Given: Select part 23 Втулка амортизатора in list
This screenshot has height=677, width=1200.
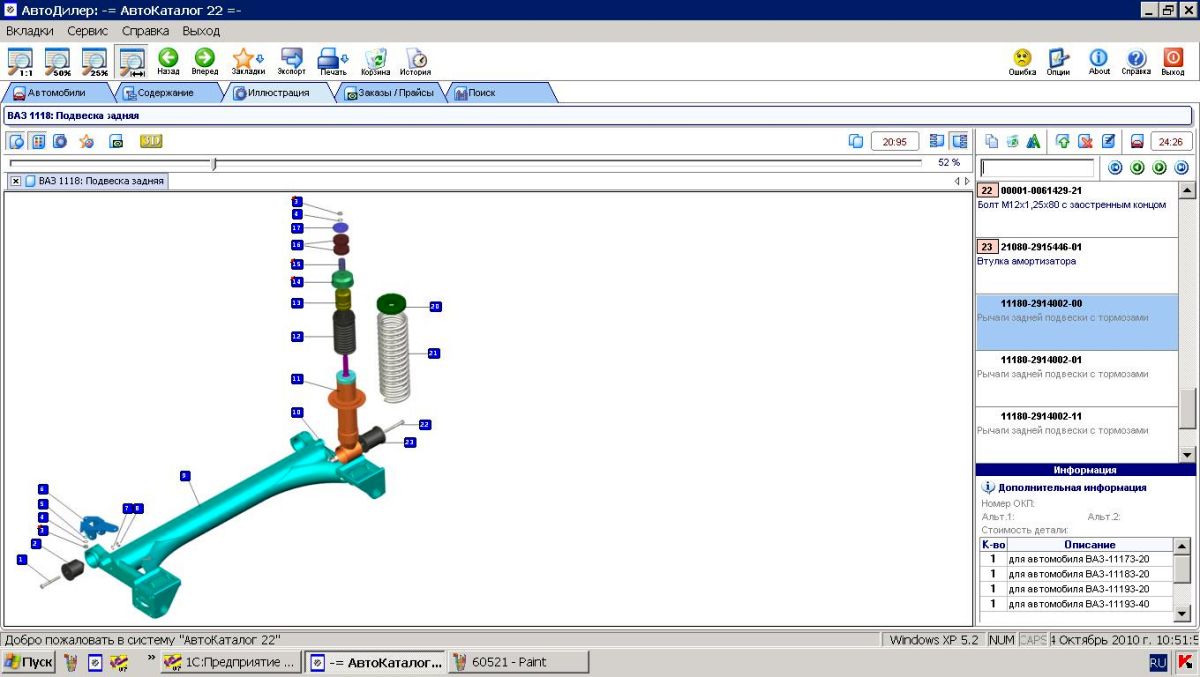Looking at the screenshot, I should pyautogui.click(x=1077, y=265).
